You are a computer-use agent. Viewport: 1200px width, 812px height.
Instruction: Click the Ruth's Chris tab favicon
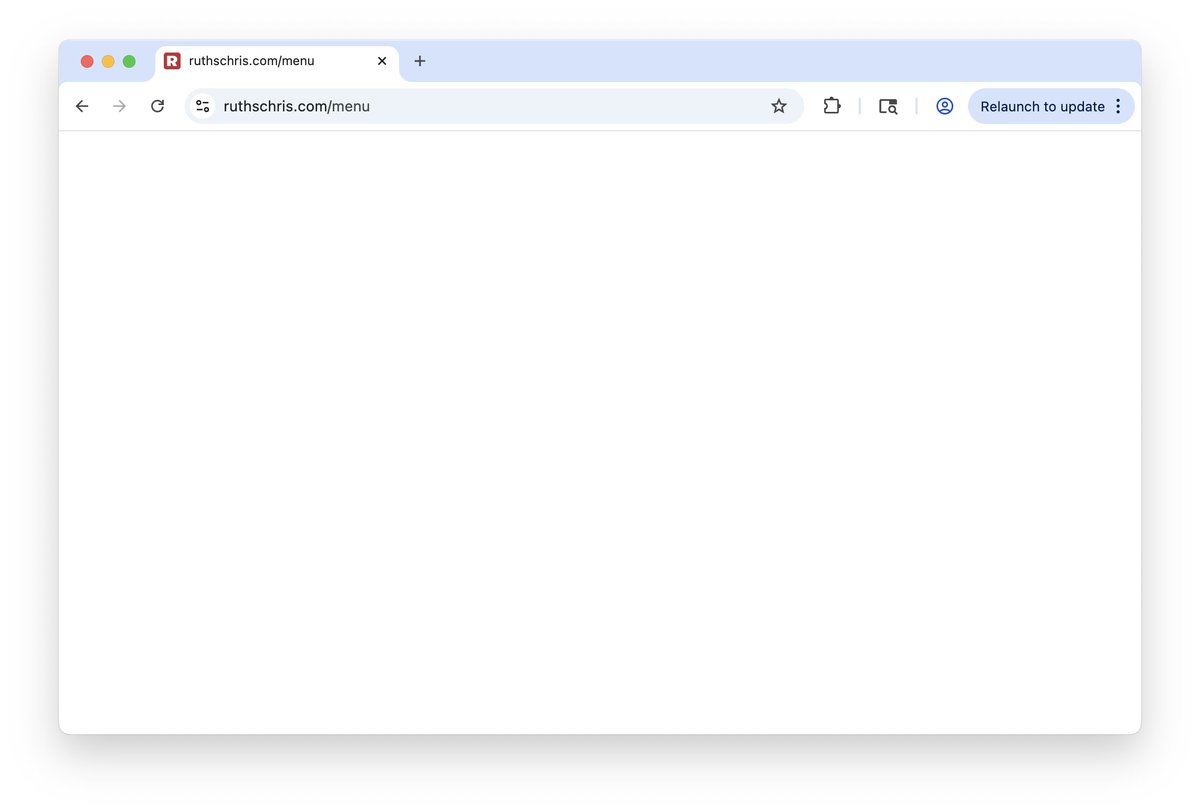click(172, 61)
